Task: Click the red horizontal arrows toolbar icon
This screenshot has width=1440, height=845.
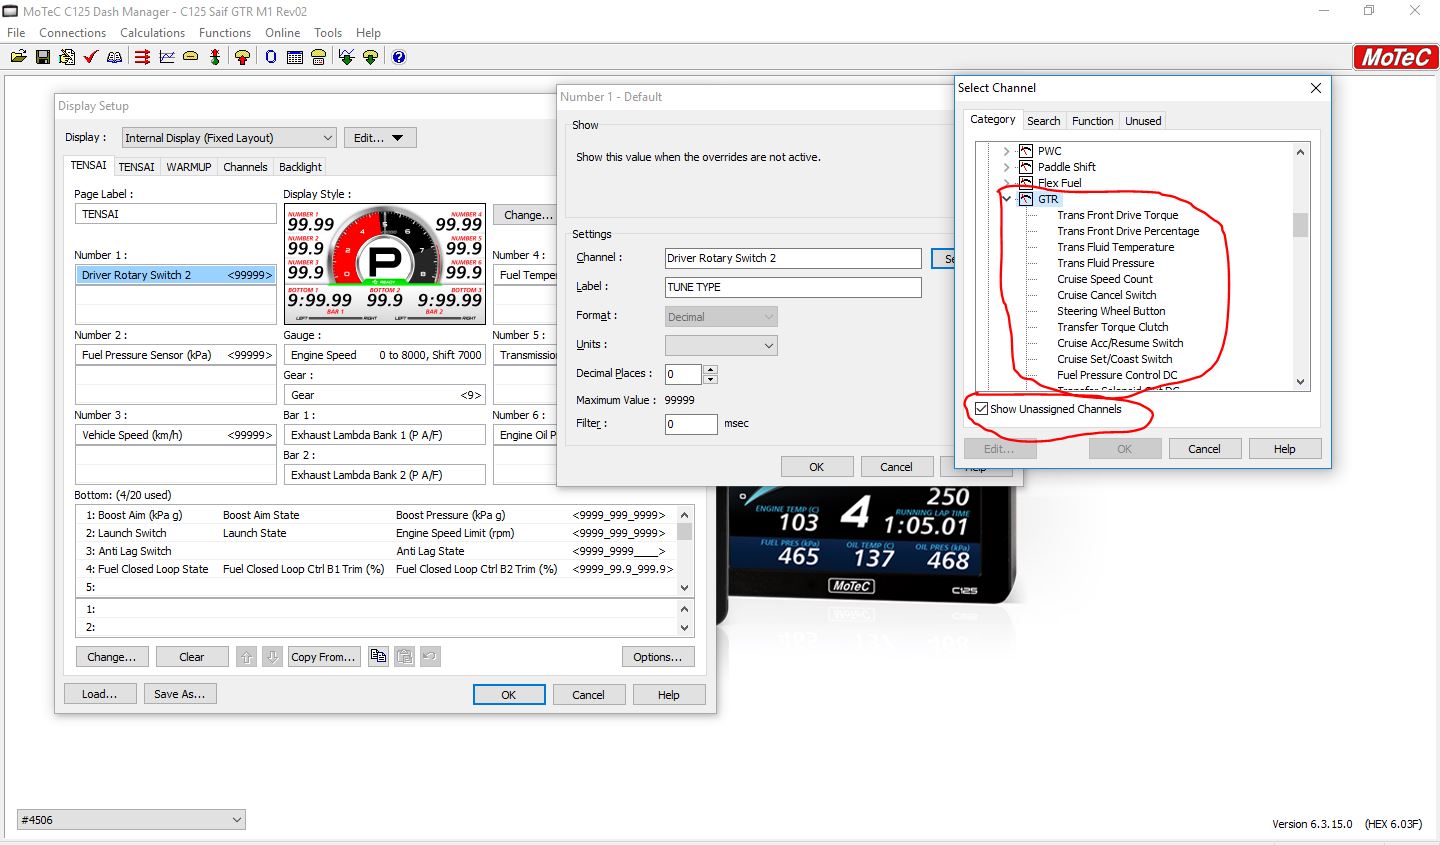Action: coord(142,57)
